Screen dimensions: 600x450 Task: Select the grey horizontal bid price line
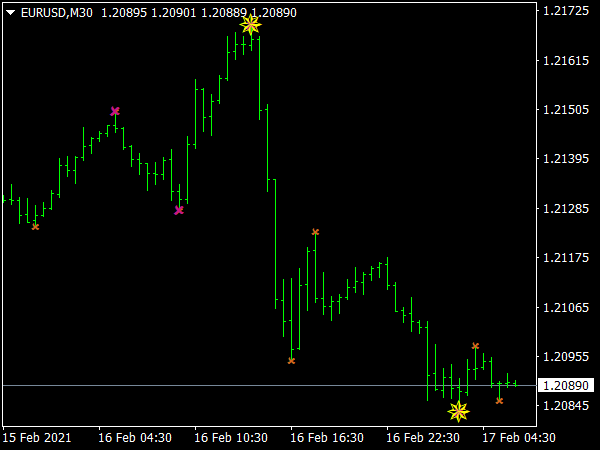[269, 385]
